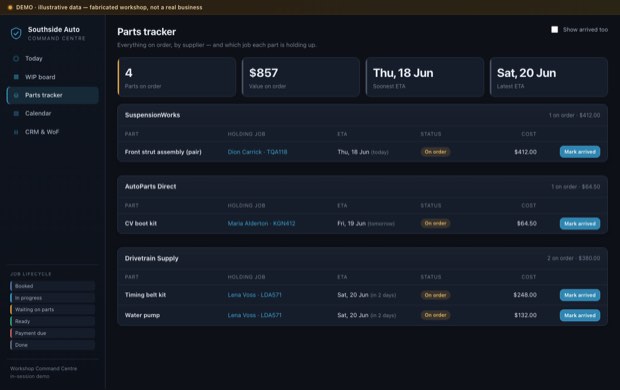Screen dimensions: 620x390
Task: Open the Dion Carrick TQA118 job link
Action: pos(257,152)
